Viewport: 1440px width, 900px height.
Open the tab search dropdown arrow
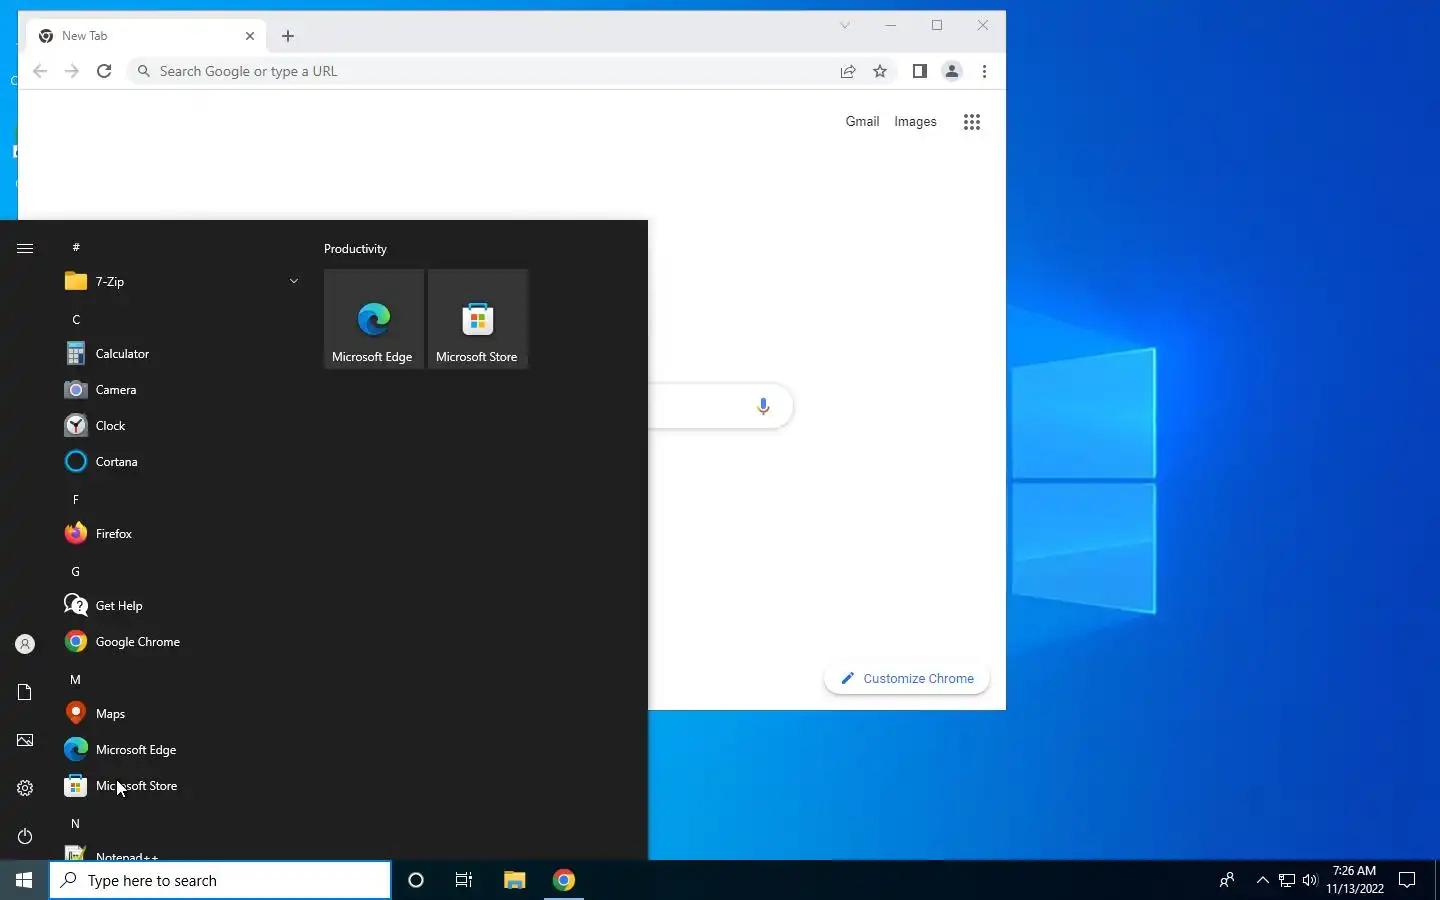845,26
